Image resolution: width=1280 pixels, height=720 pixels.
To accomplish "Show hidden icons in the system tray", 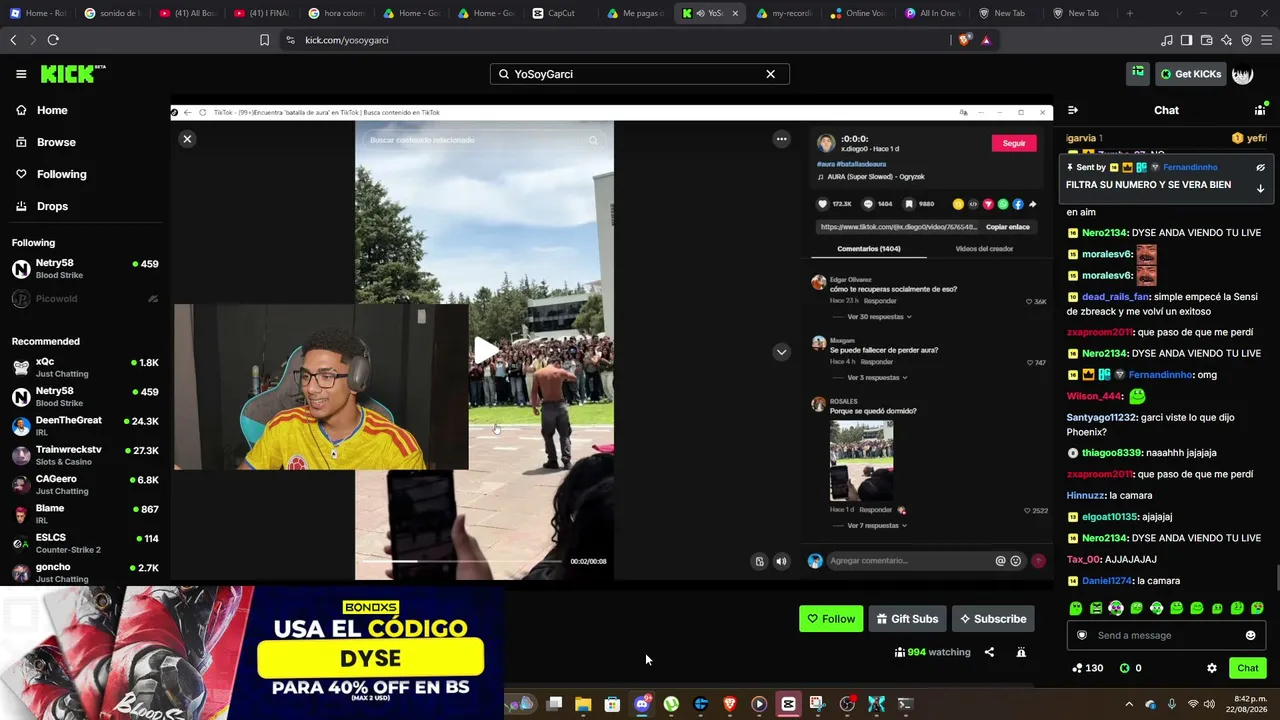I will click(x=1129, y=704).
